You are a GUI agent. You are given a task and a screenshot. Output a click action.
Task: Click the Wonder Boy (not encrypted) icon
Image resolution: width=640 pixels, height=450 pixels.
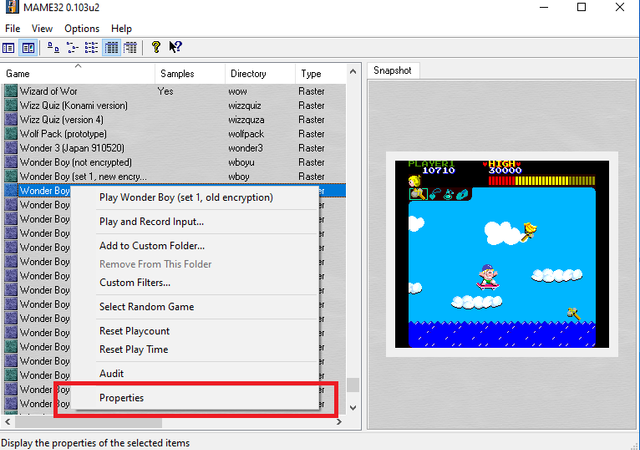pos(11,162)
